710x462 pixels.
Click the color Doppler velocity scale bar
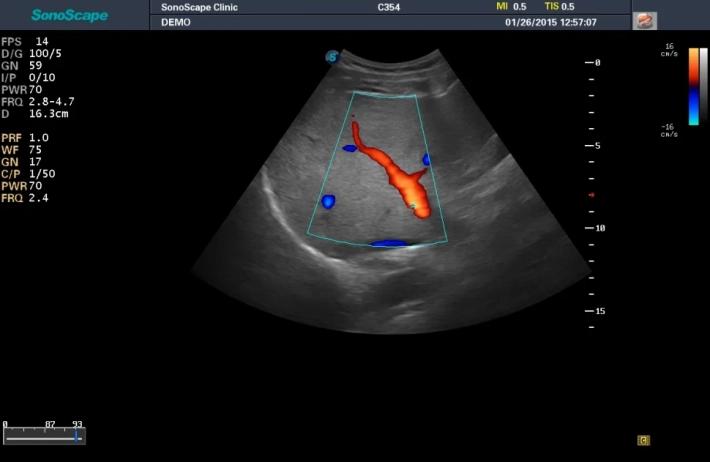(x=693, y=85)
